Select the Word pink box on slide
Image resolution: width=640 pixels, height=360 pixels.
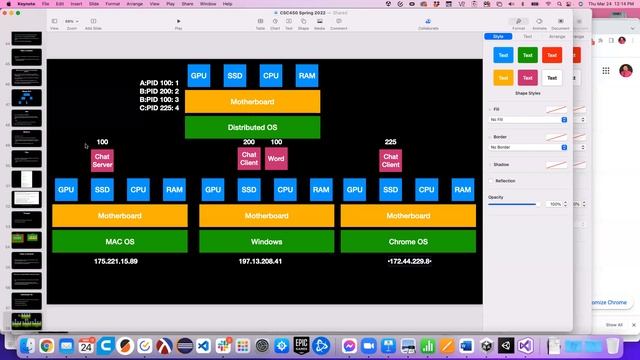click(276, 159)
